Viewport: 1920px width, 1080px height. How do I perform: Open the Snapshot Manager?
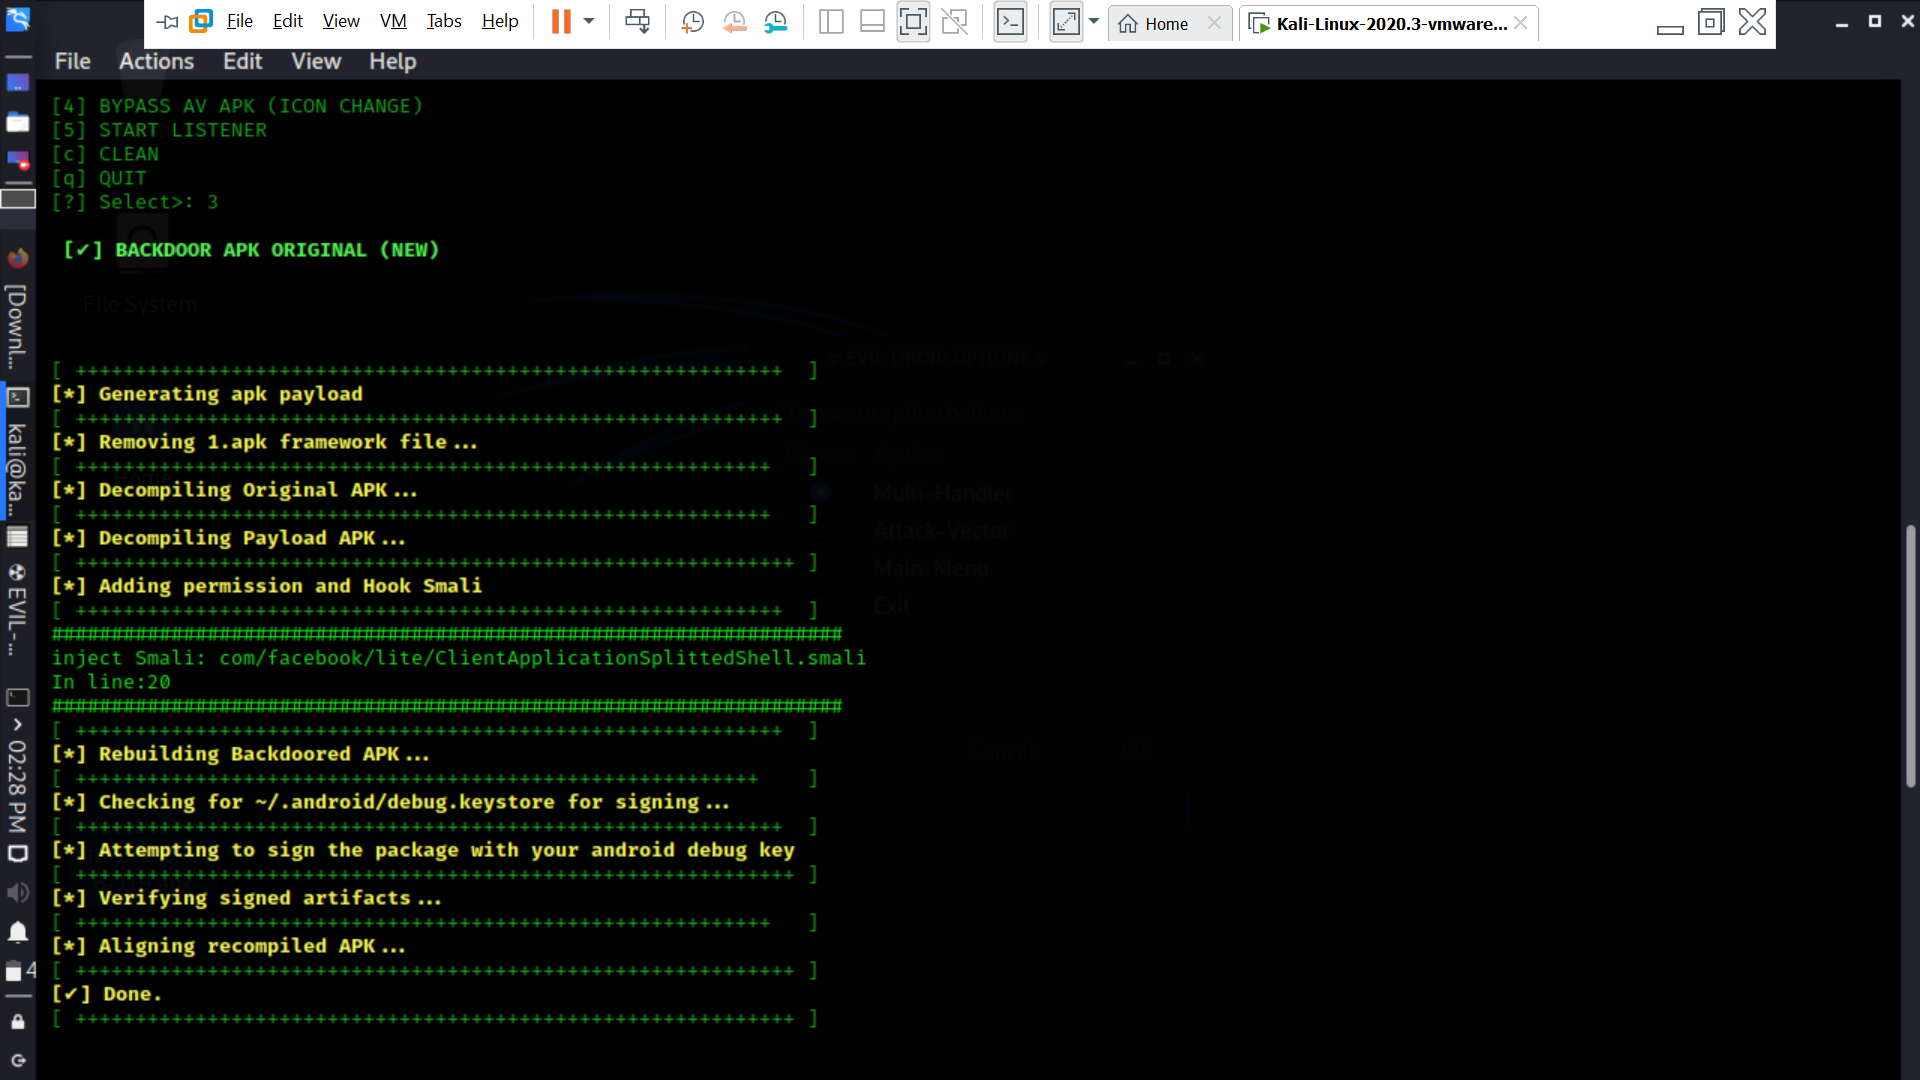click(x=777, y=21)
